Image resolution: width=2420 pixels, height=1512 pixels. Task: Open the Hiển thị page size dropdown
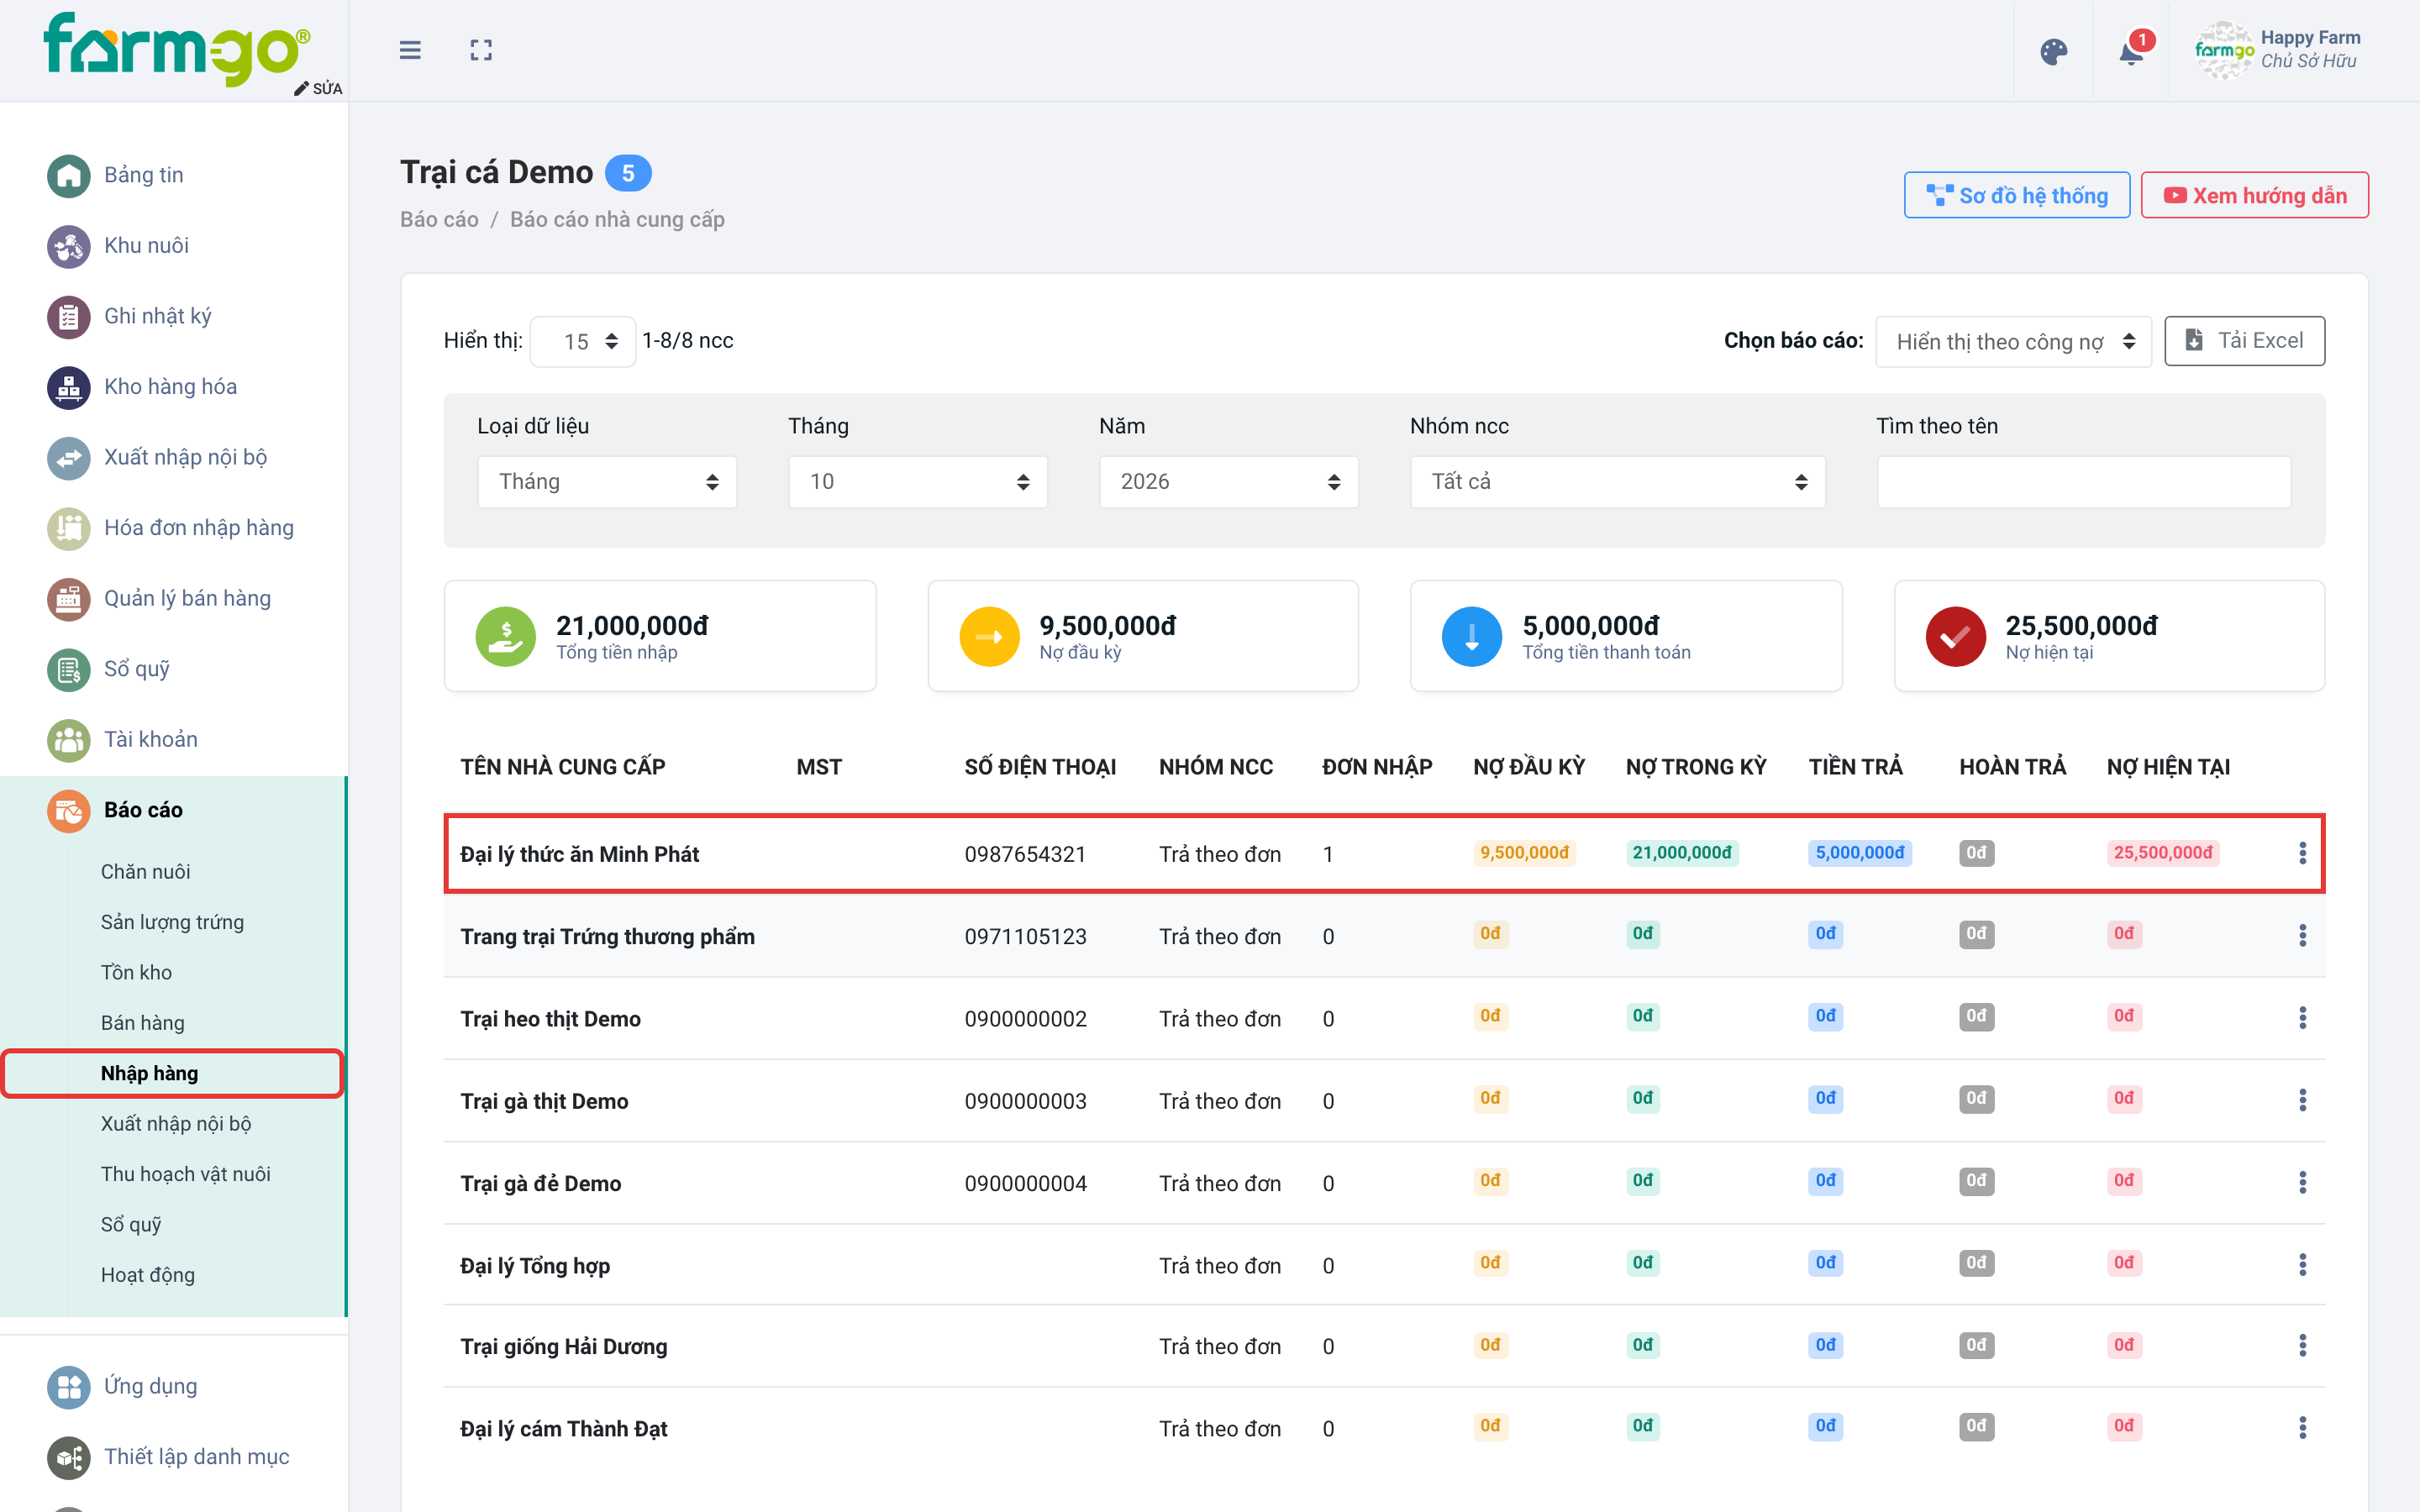(583, 342)
